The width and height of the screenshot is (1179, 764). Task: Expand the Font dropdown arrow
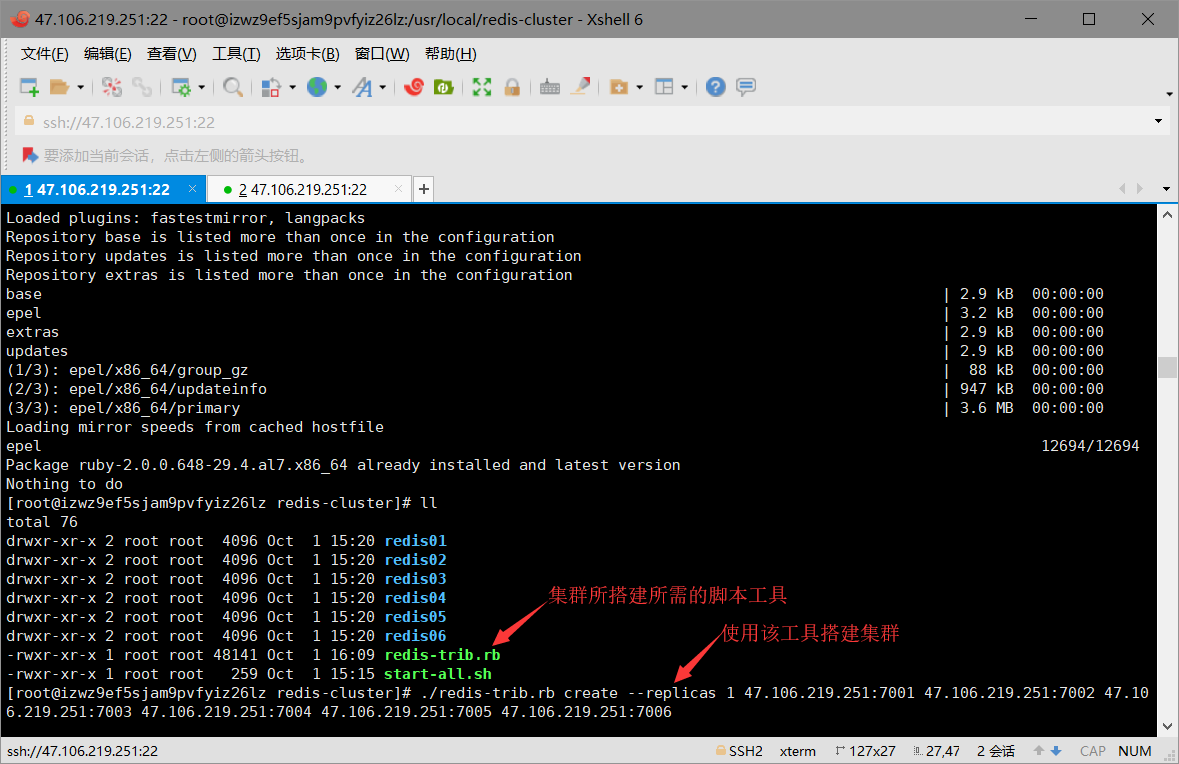(383, 88)
